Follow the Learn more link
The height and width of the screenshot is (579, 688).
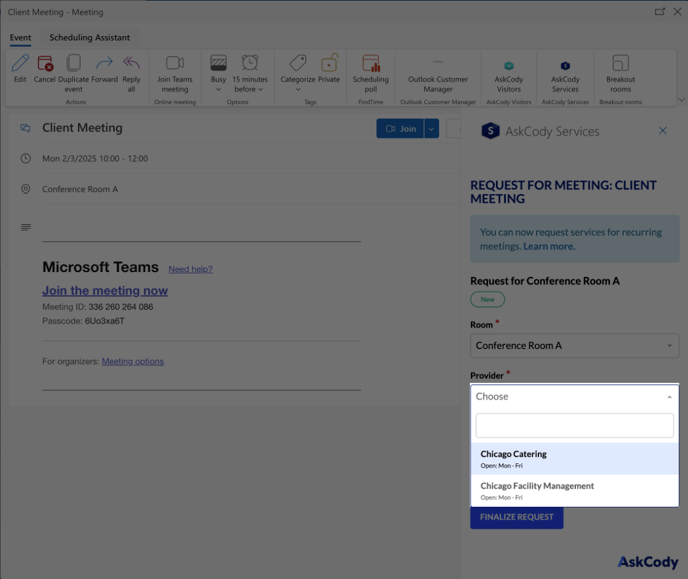point(549,247)
